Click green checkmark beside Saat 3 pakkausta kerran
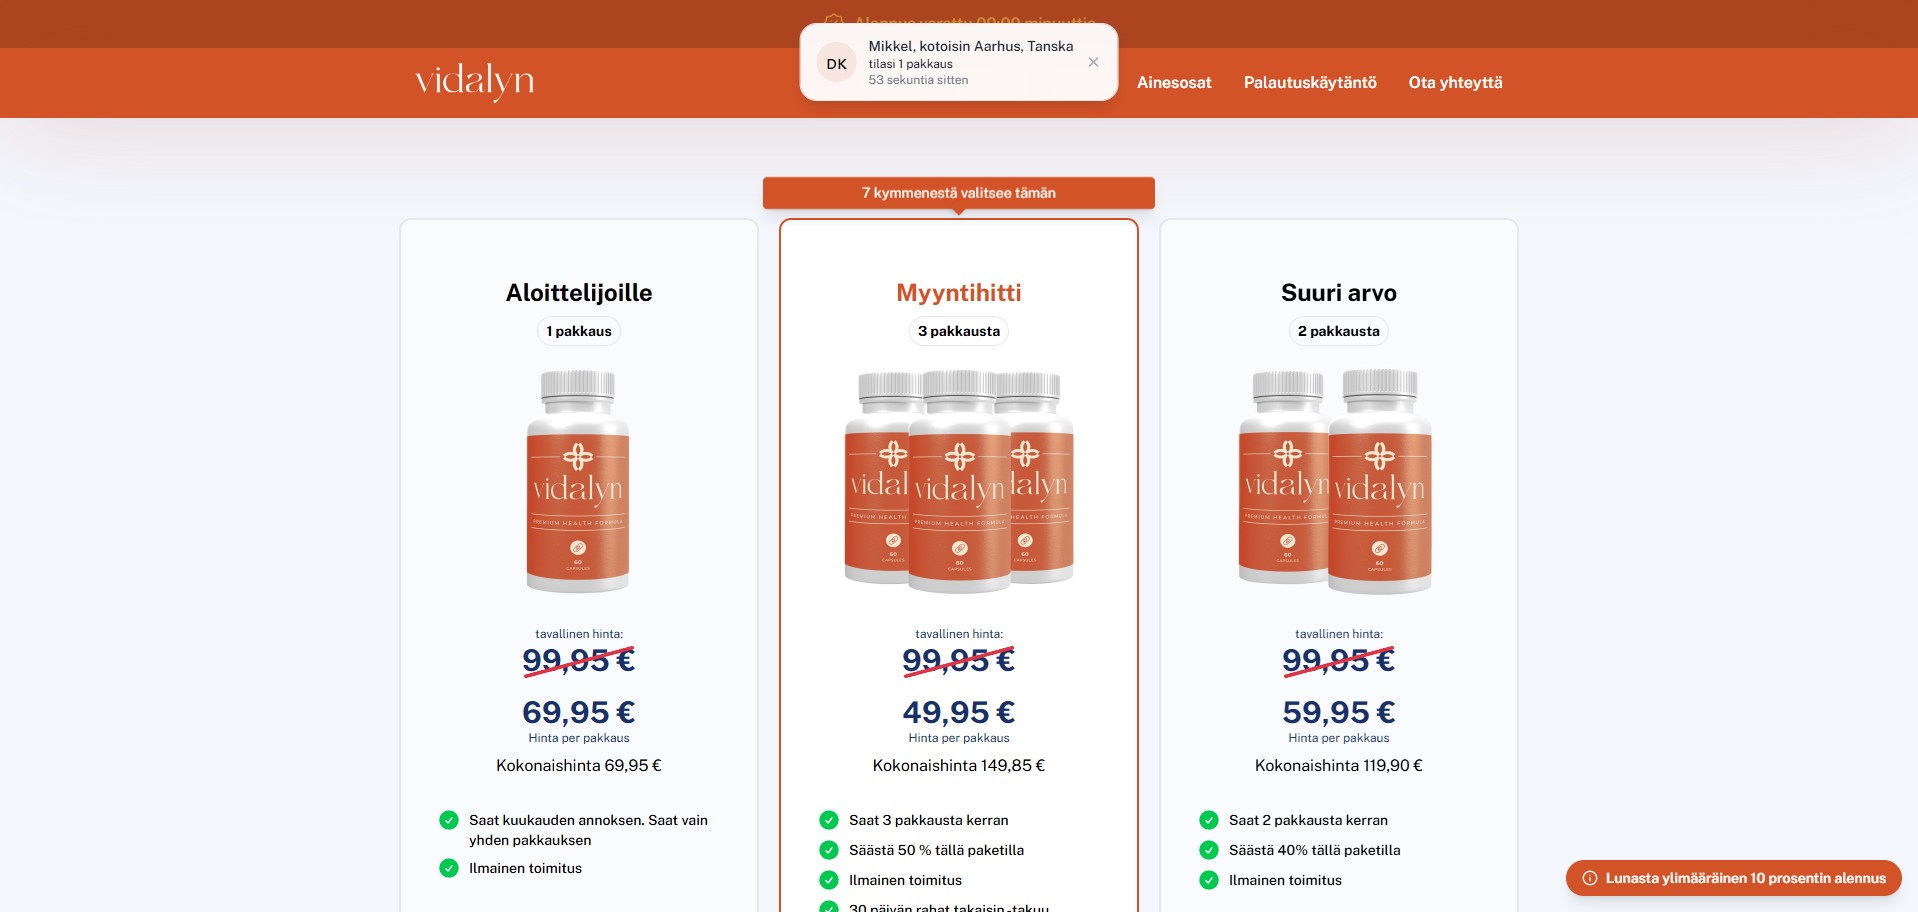Image resolution: width=1918 pixels, height=912 pixels. tap(828, 820)
